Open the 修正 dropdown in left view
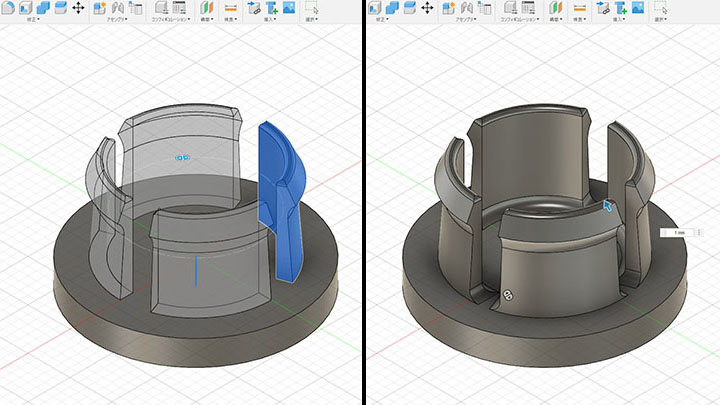 tap(33, 19)
